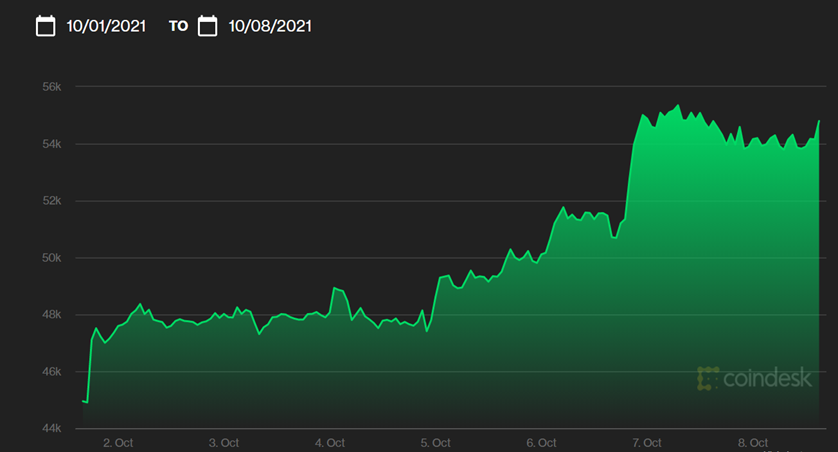Click the coindesk logo bracket icon
Image resolution: width=838 pixels, height=452 pixels.
point(709,378)
